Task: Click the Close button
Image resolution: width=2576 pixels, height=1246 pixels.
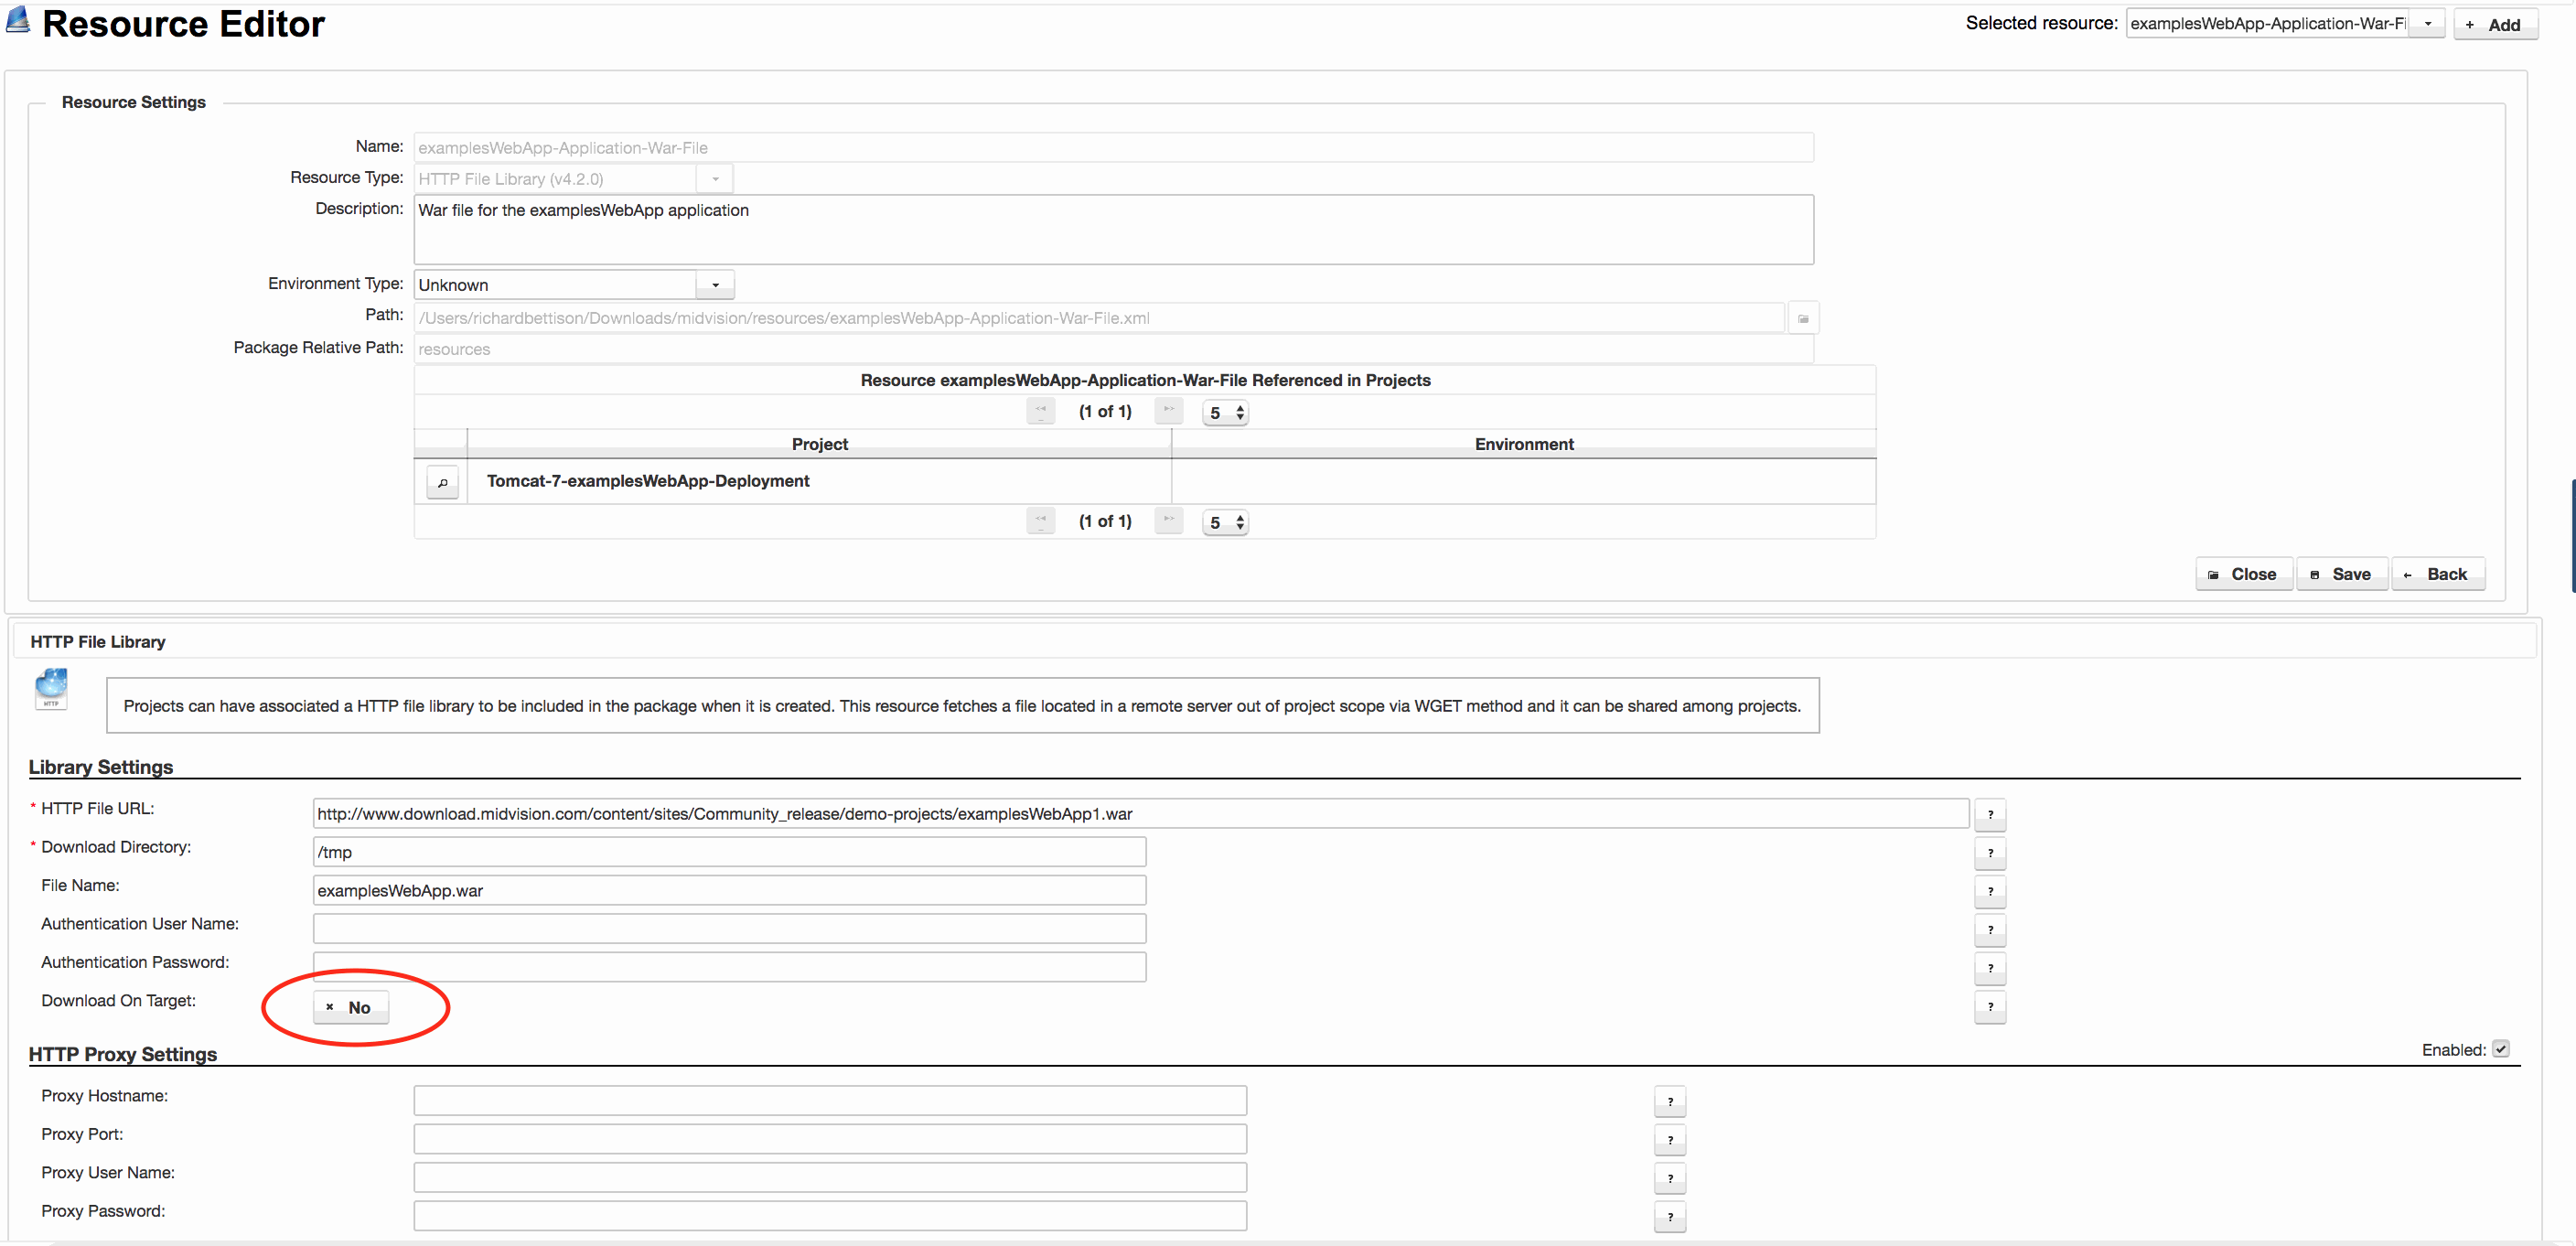Action: pyautogui.click(x=2244, y=574)
